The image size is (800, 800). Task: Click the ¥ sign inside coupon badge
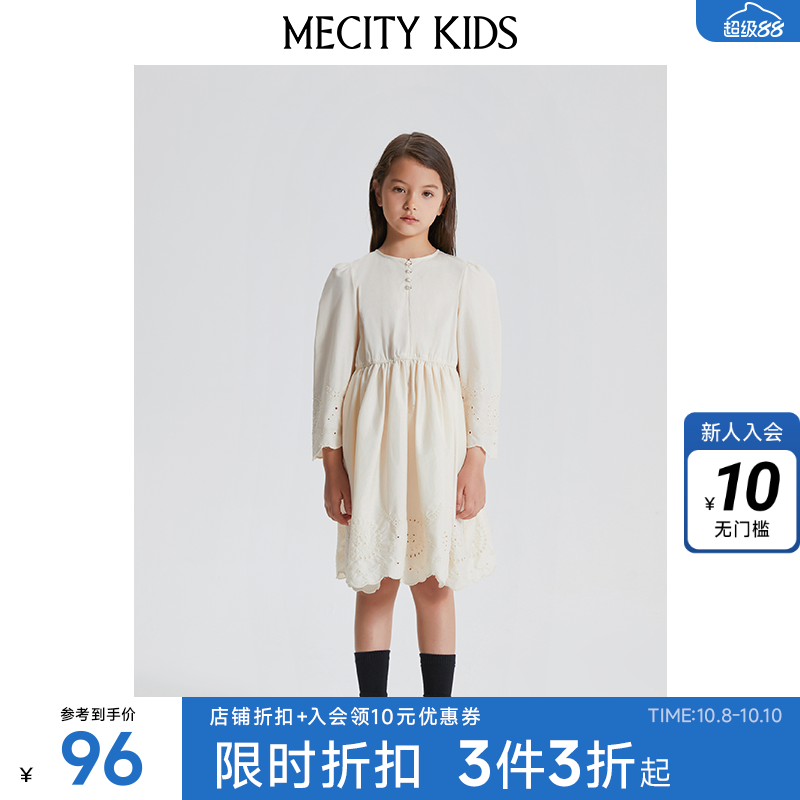[x=710, y=504]
